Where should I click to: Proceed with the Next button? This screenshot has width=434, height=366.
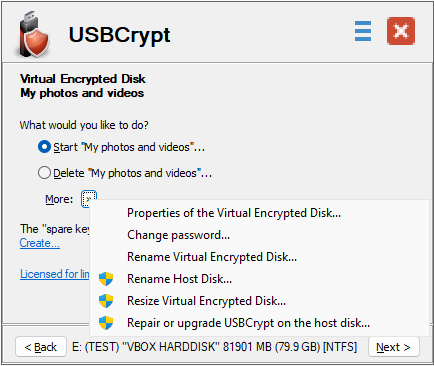(x=393, y=347)
